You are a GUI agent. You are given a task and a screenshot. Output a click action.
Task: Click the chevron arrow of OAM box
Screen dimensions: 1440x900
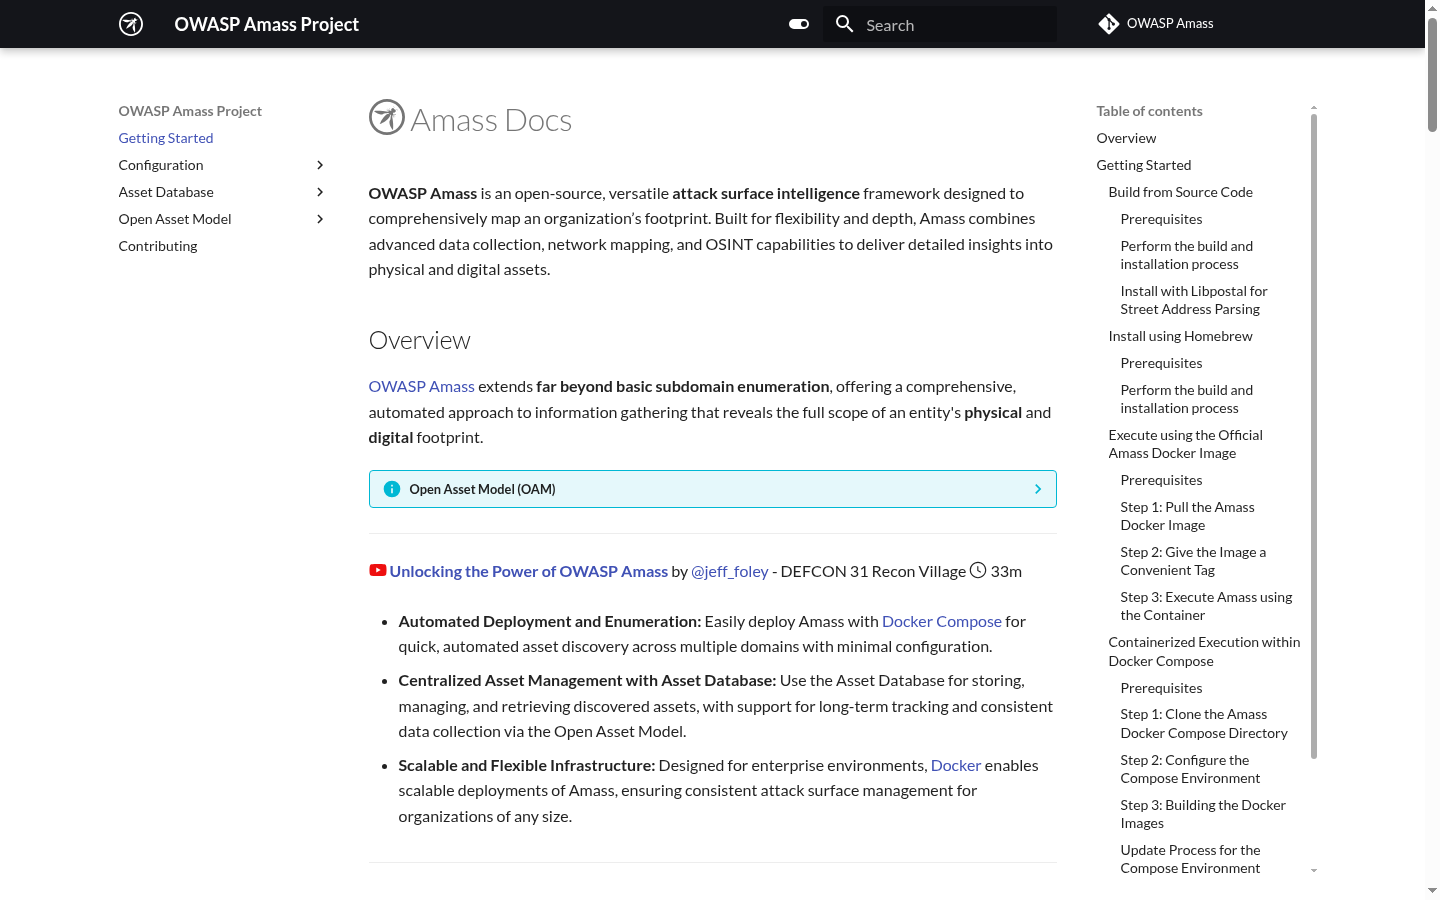coord(1038,489)
